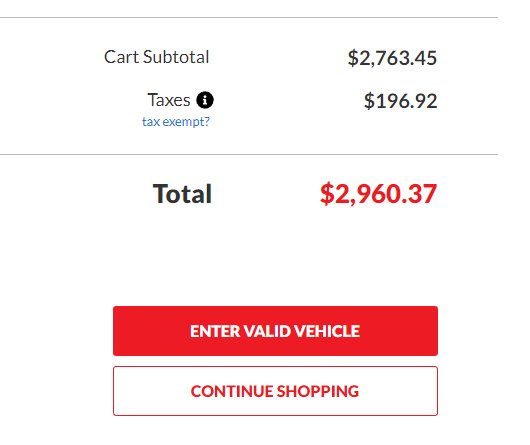Click the divider line above Cart Subtotal
The image size is (530, 445).
click(x=249, y=17)
